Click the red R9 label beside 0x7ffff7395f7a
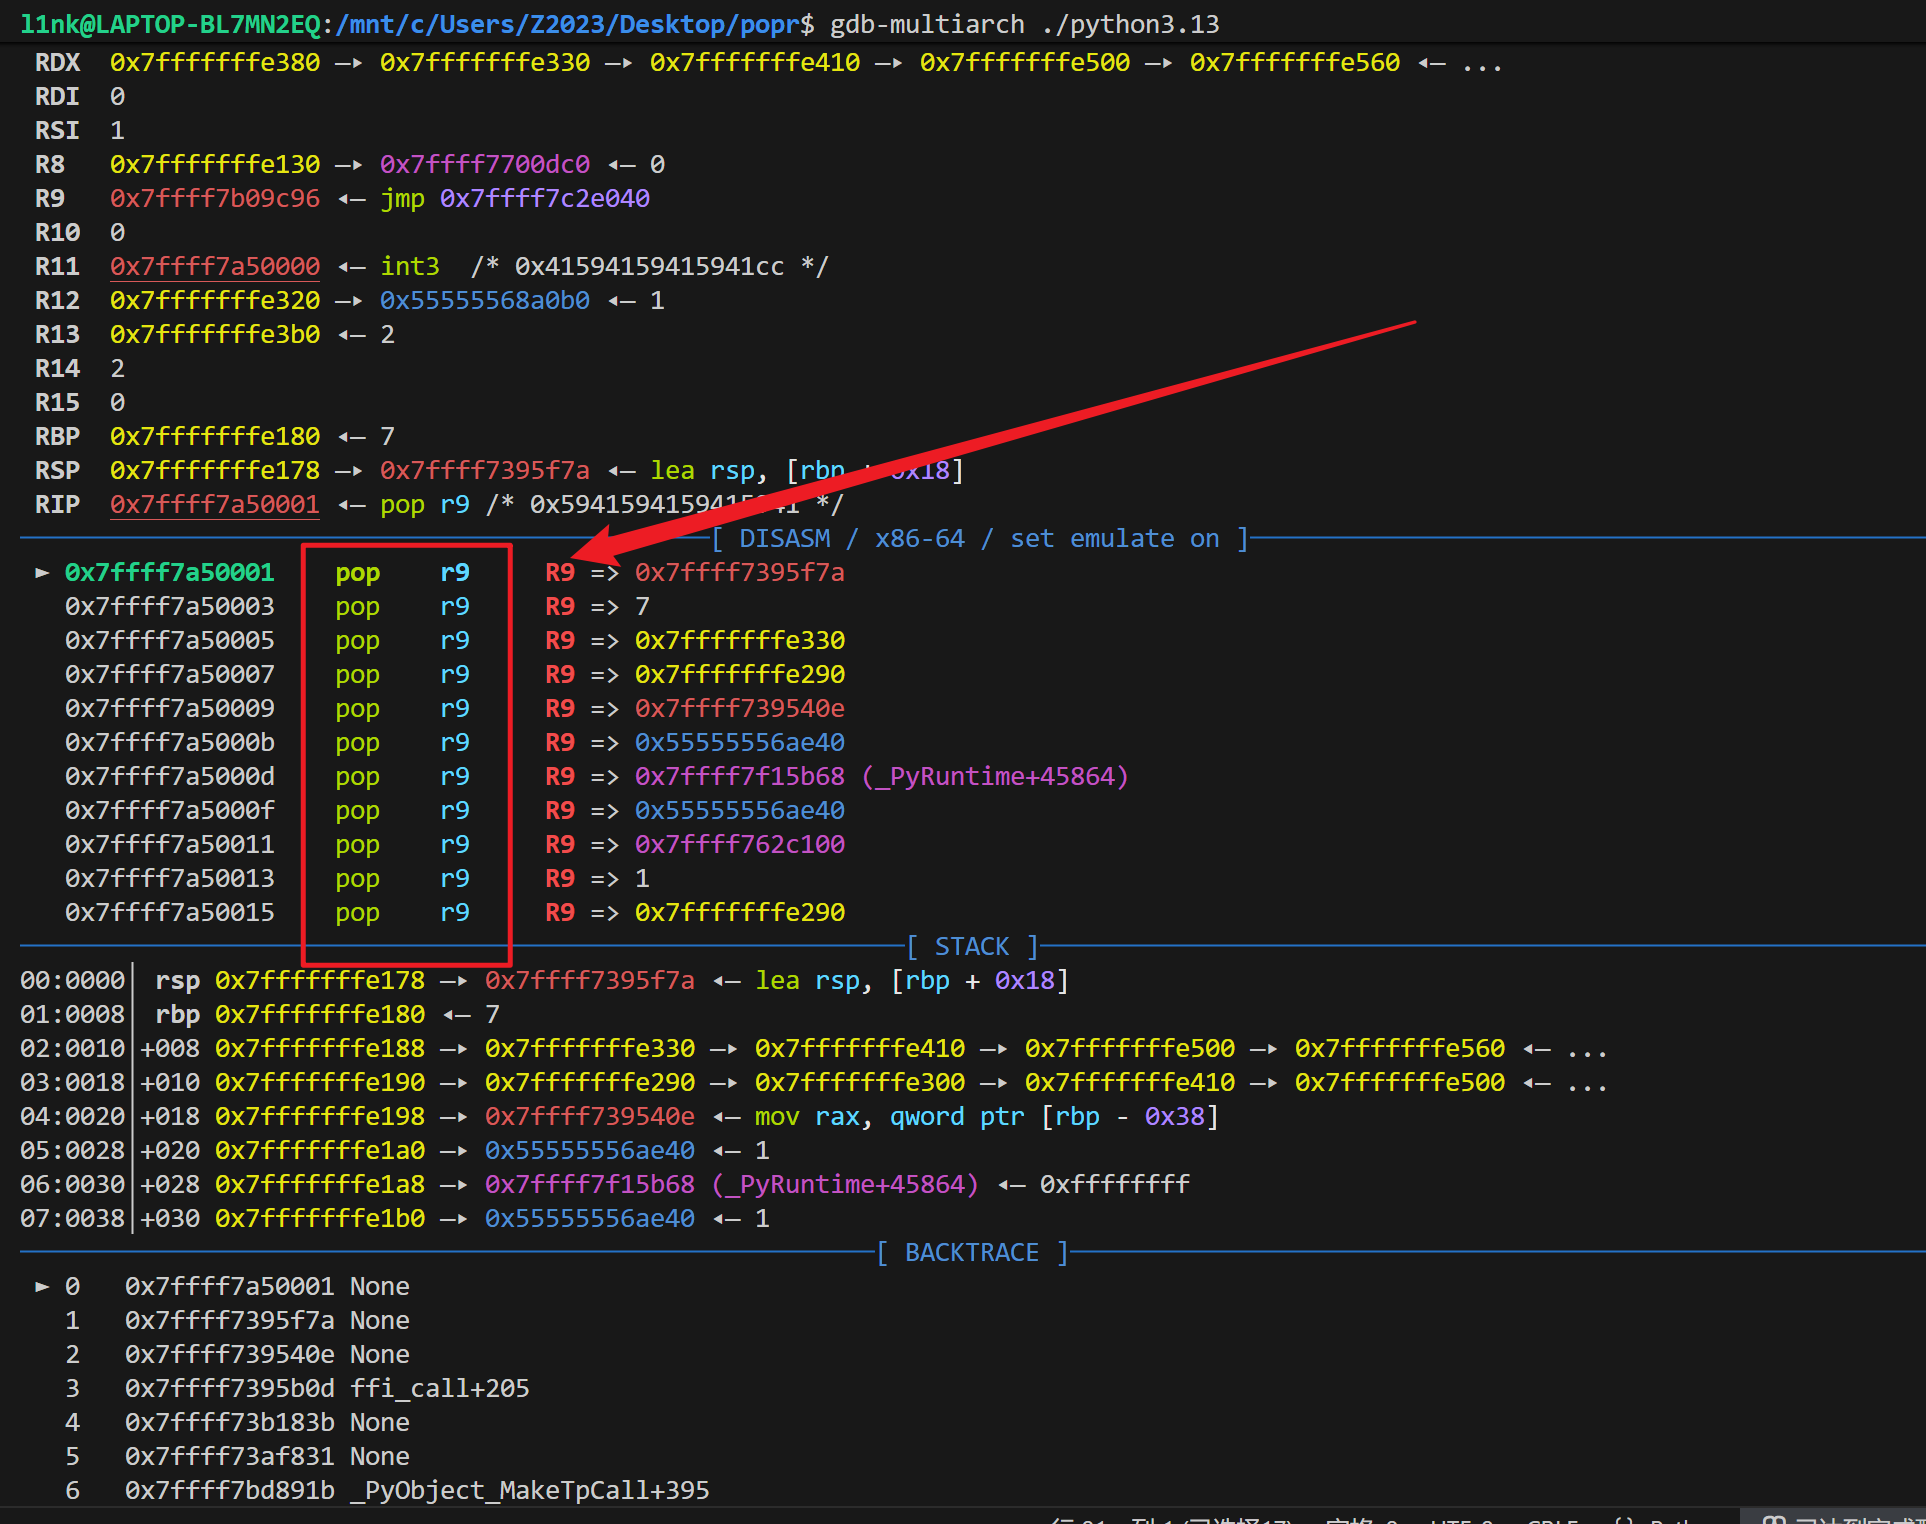Image resolution: width=1926 pixels, height=1524 pixels. click(x=559, y=572)
